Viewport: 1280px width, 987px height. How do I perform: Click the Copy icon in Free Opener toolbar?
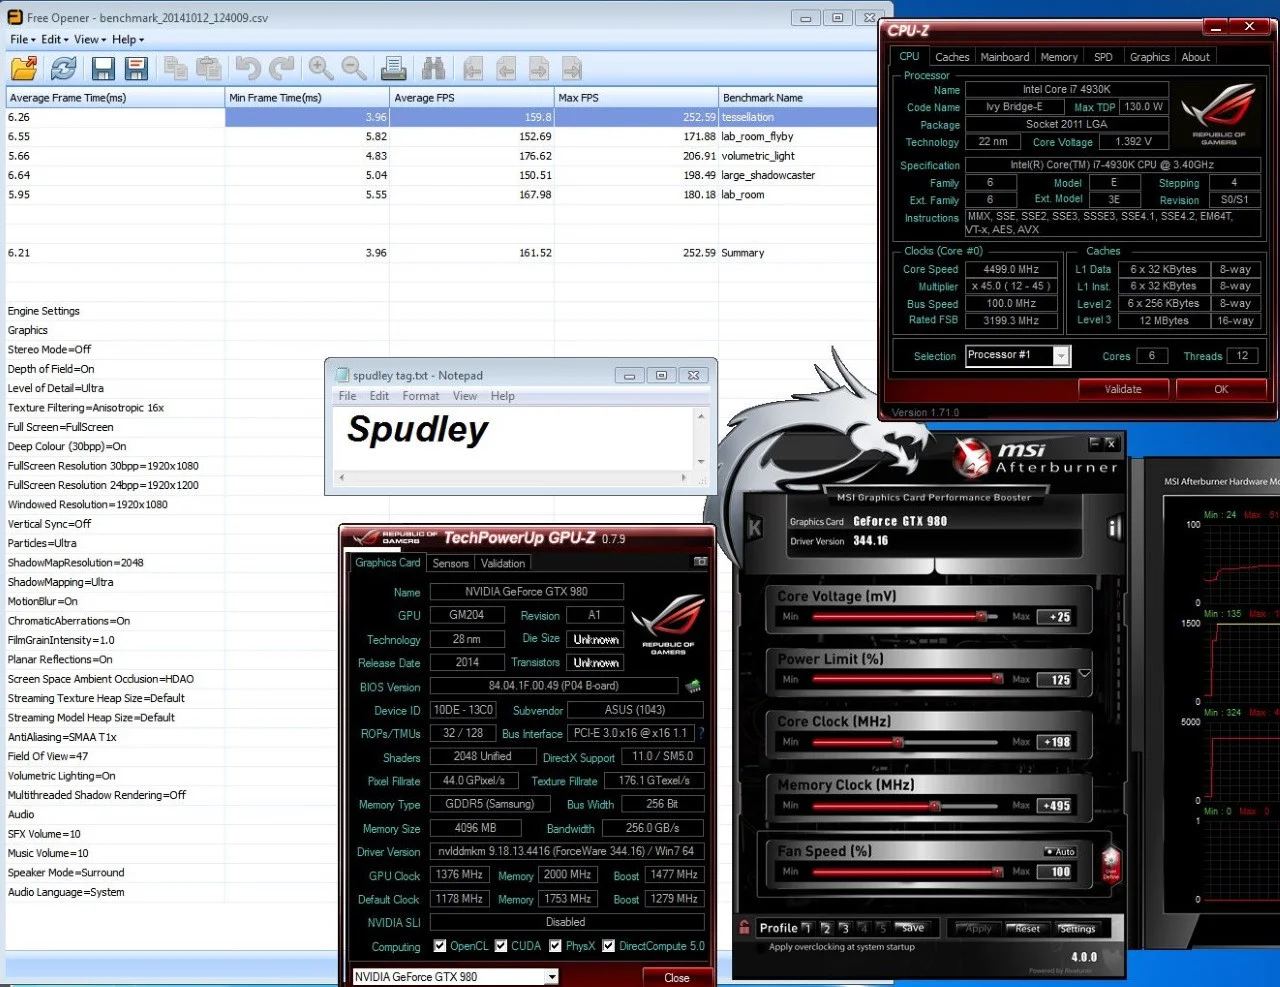click(x=176, y=68)
